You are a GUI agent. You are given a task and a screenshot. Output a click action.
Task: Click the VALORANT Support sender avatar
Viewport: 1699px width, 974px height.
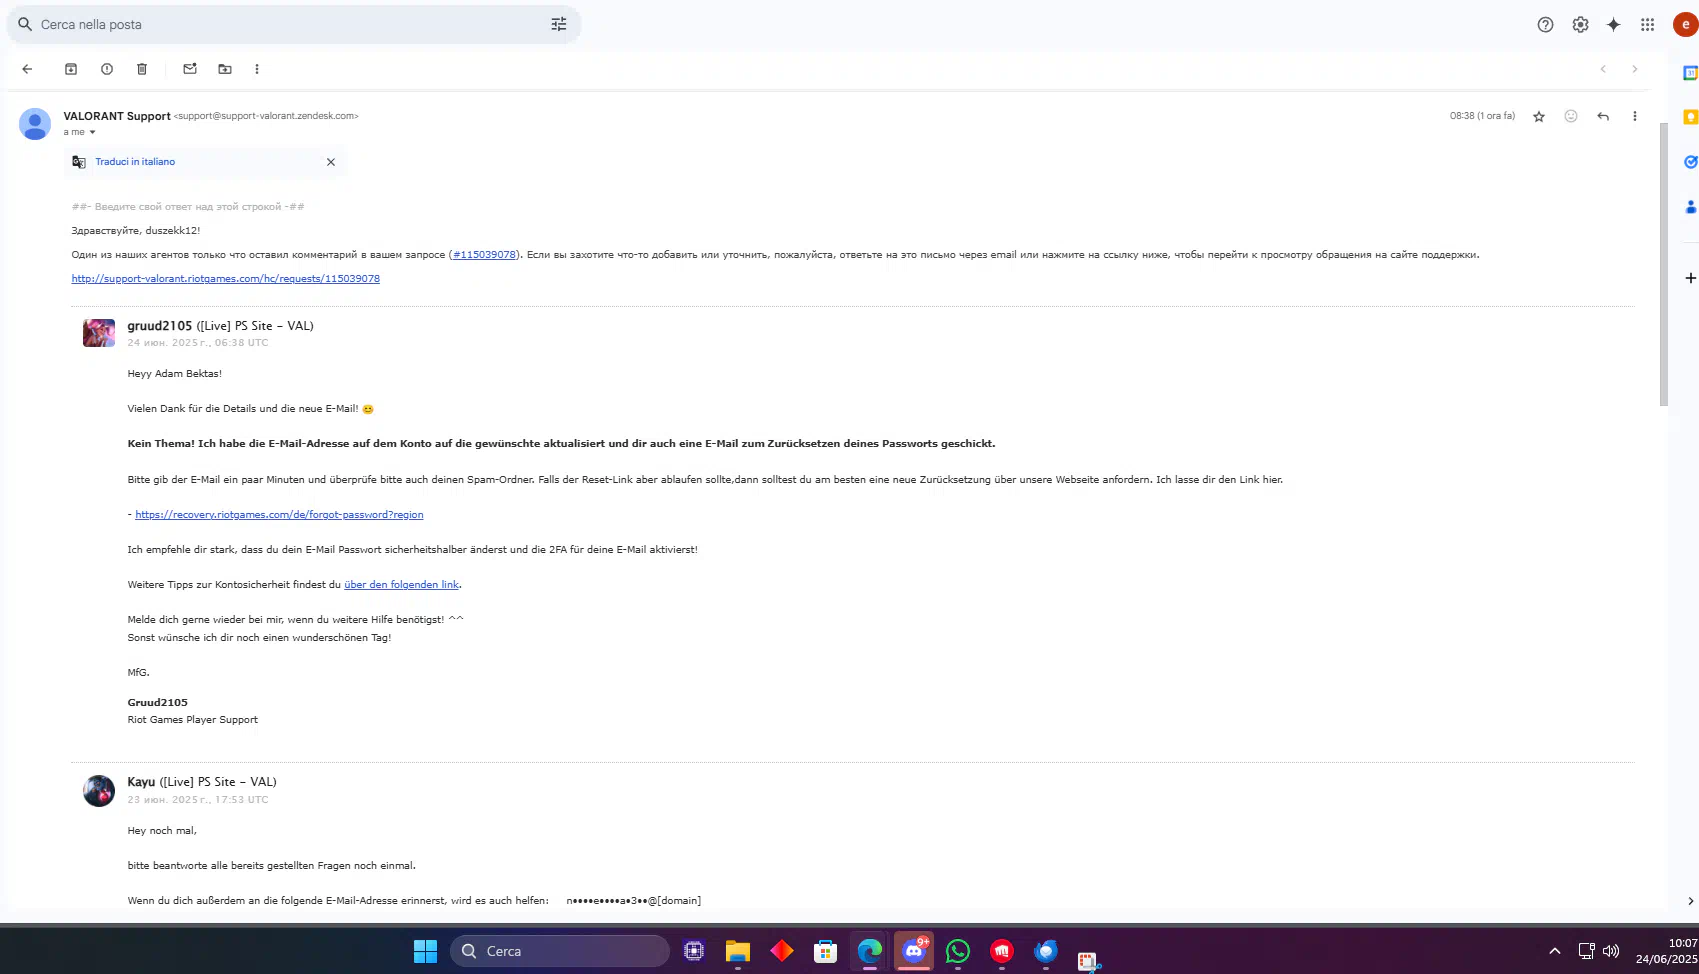click(35, 124)
